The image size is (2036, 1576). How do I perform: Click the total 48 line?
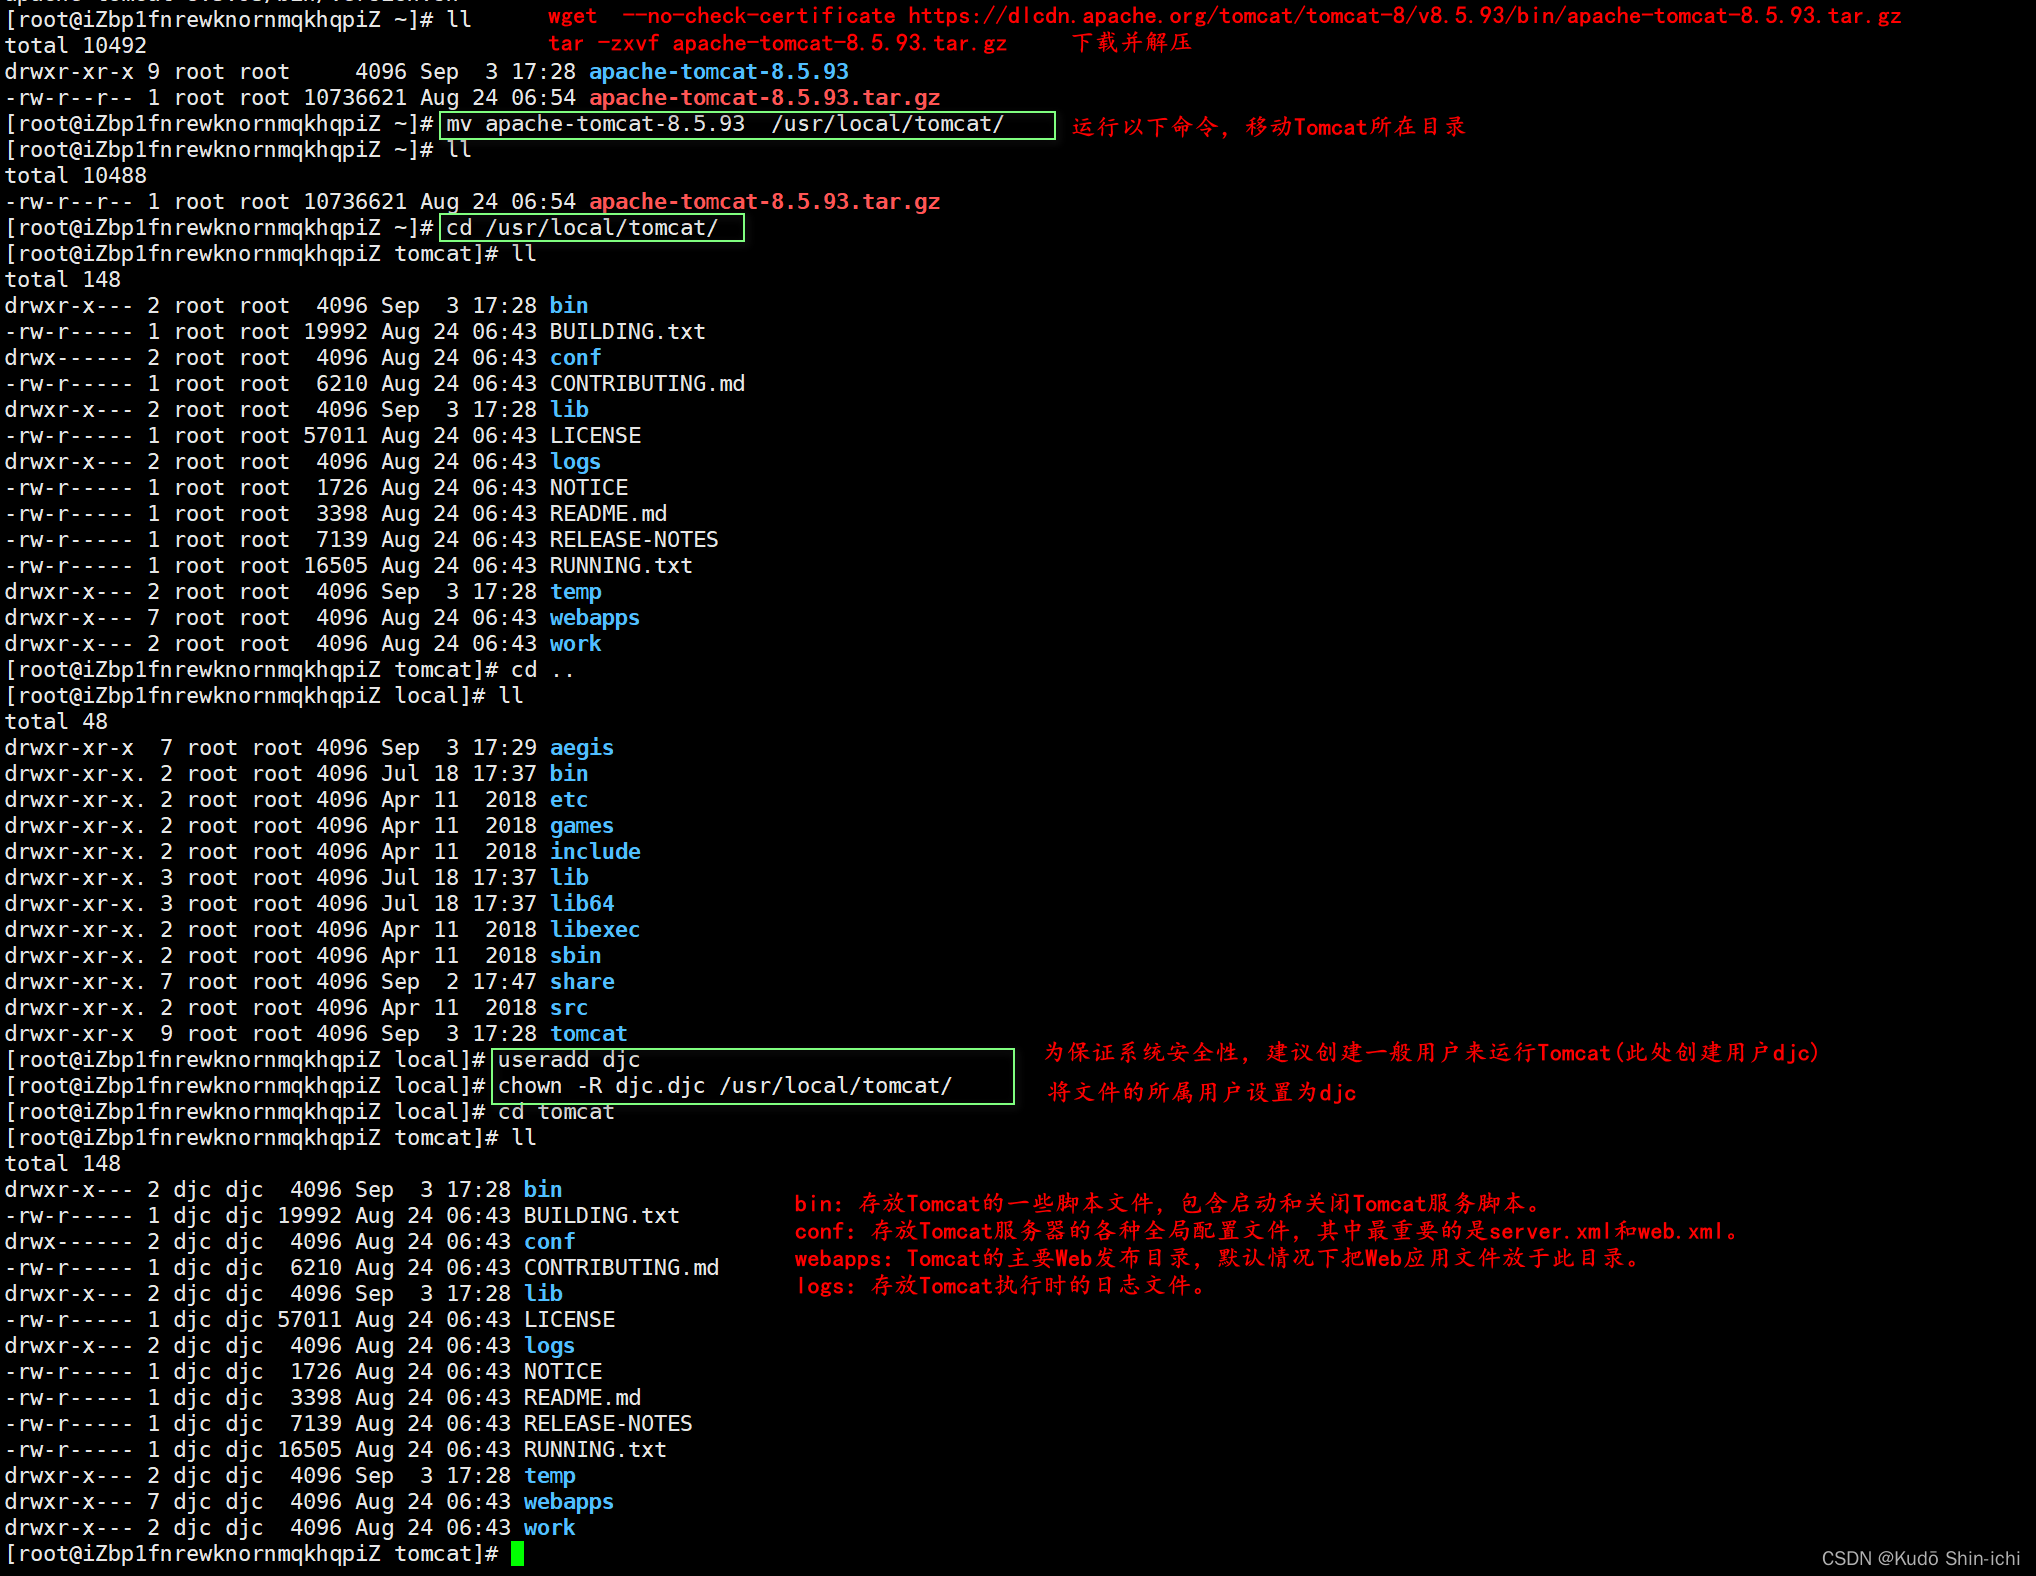coord(56,722)
